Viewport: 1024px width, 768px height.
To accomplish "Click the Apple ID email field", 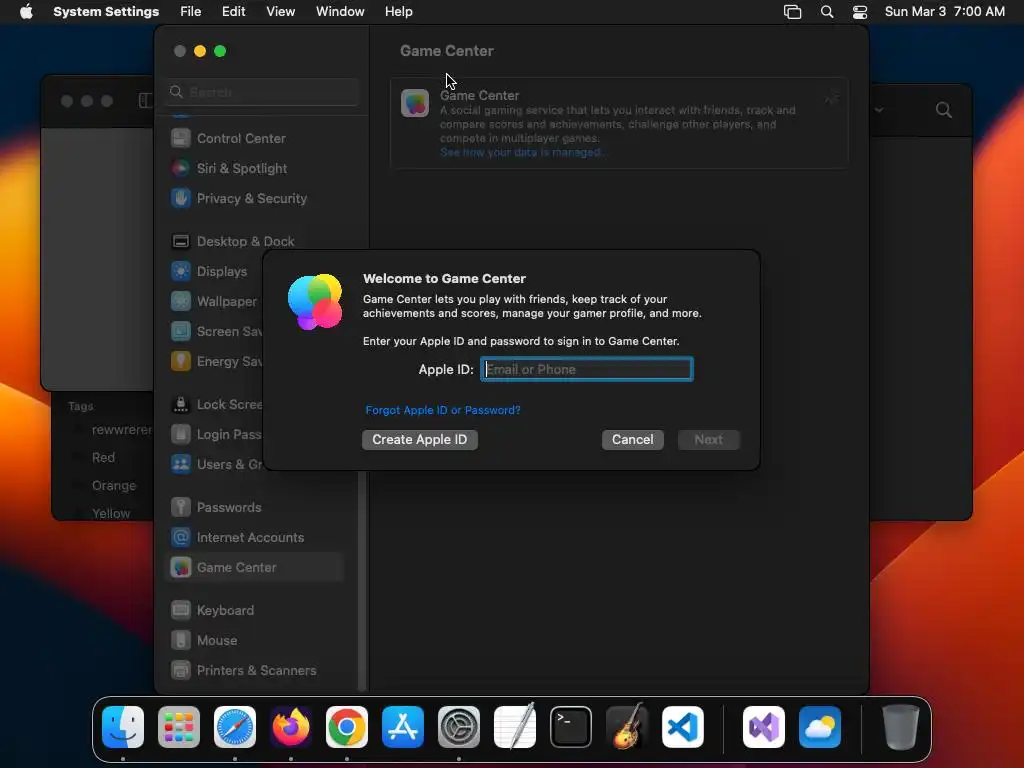I will click(x=586, y=369).
